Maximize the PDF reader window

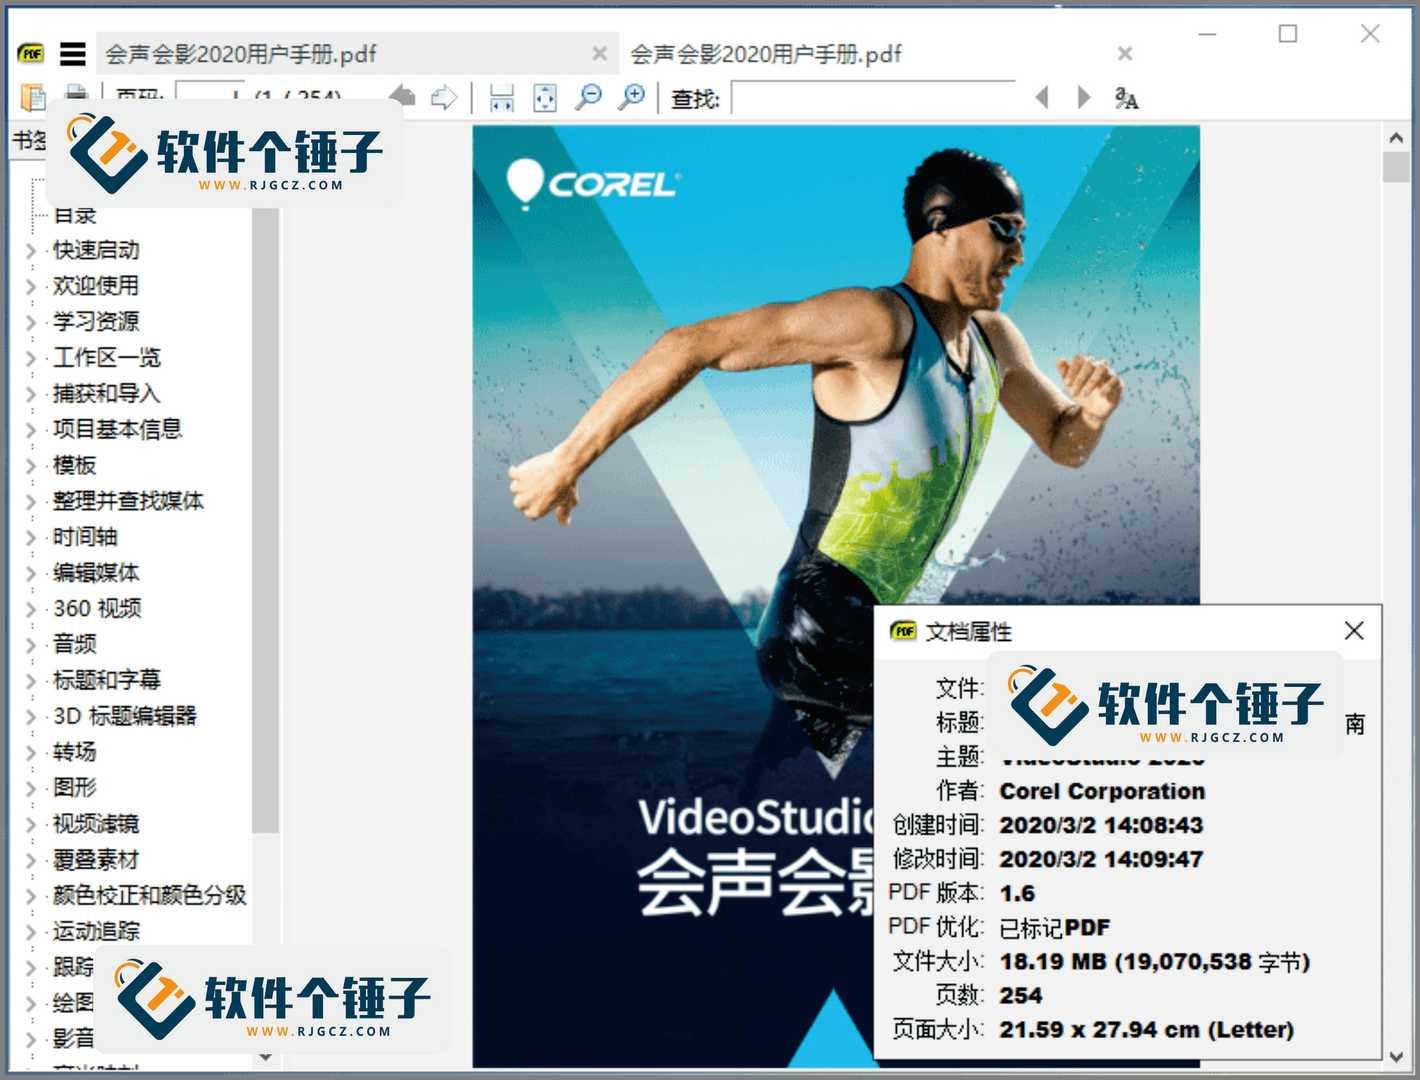[1288, 34]
